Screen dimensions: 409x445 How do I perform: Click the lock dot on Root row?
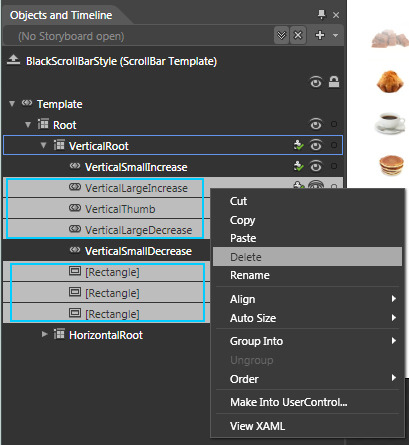(334, 124)
